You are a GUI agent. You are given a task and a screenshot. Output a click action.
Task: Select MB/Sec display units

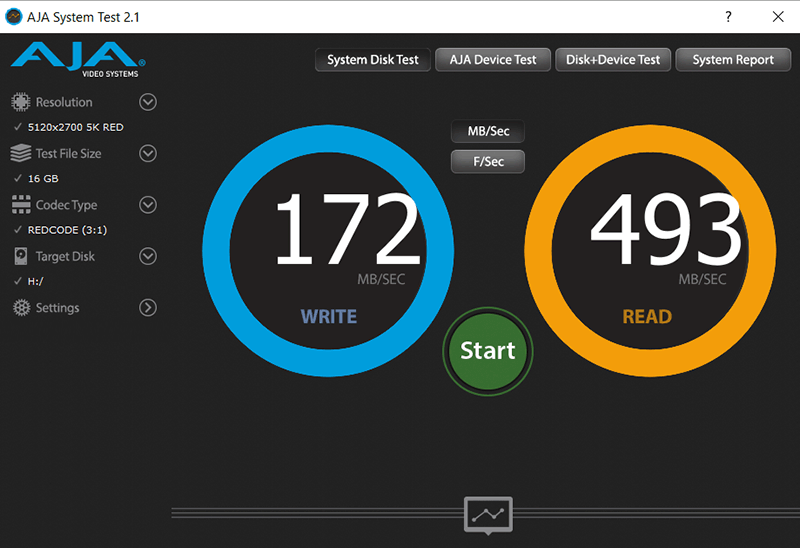tap(488, 131)
